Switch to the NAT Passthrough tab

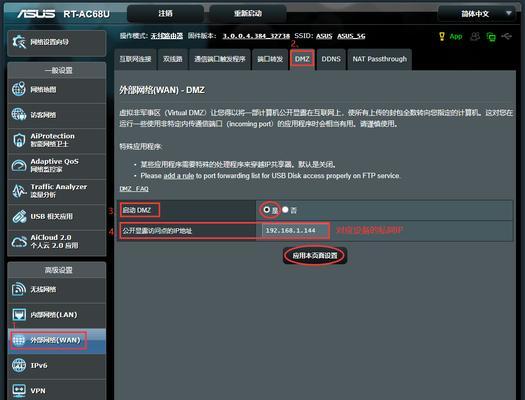pos(380,59)
